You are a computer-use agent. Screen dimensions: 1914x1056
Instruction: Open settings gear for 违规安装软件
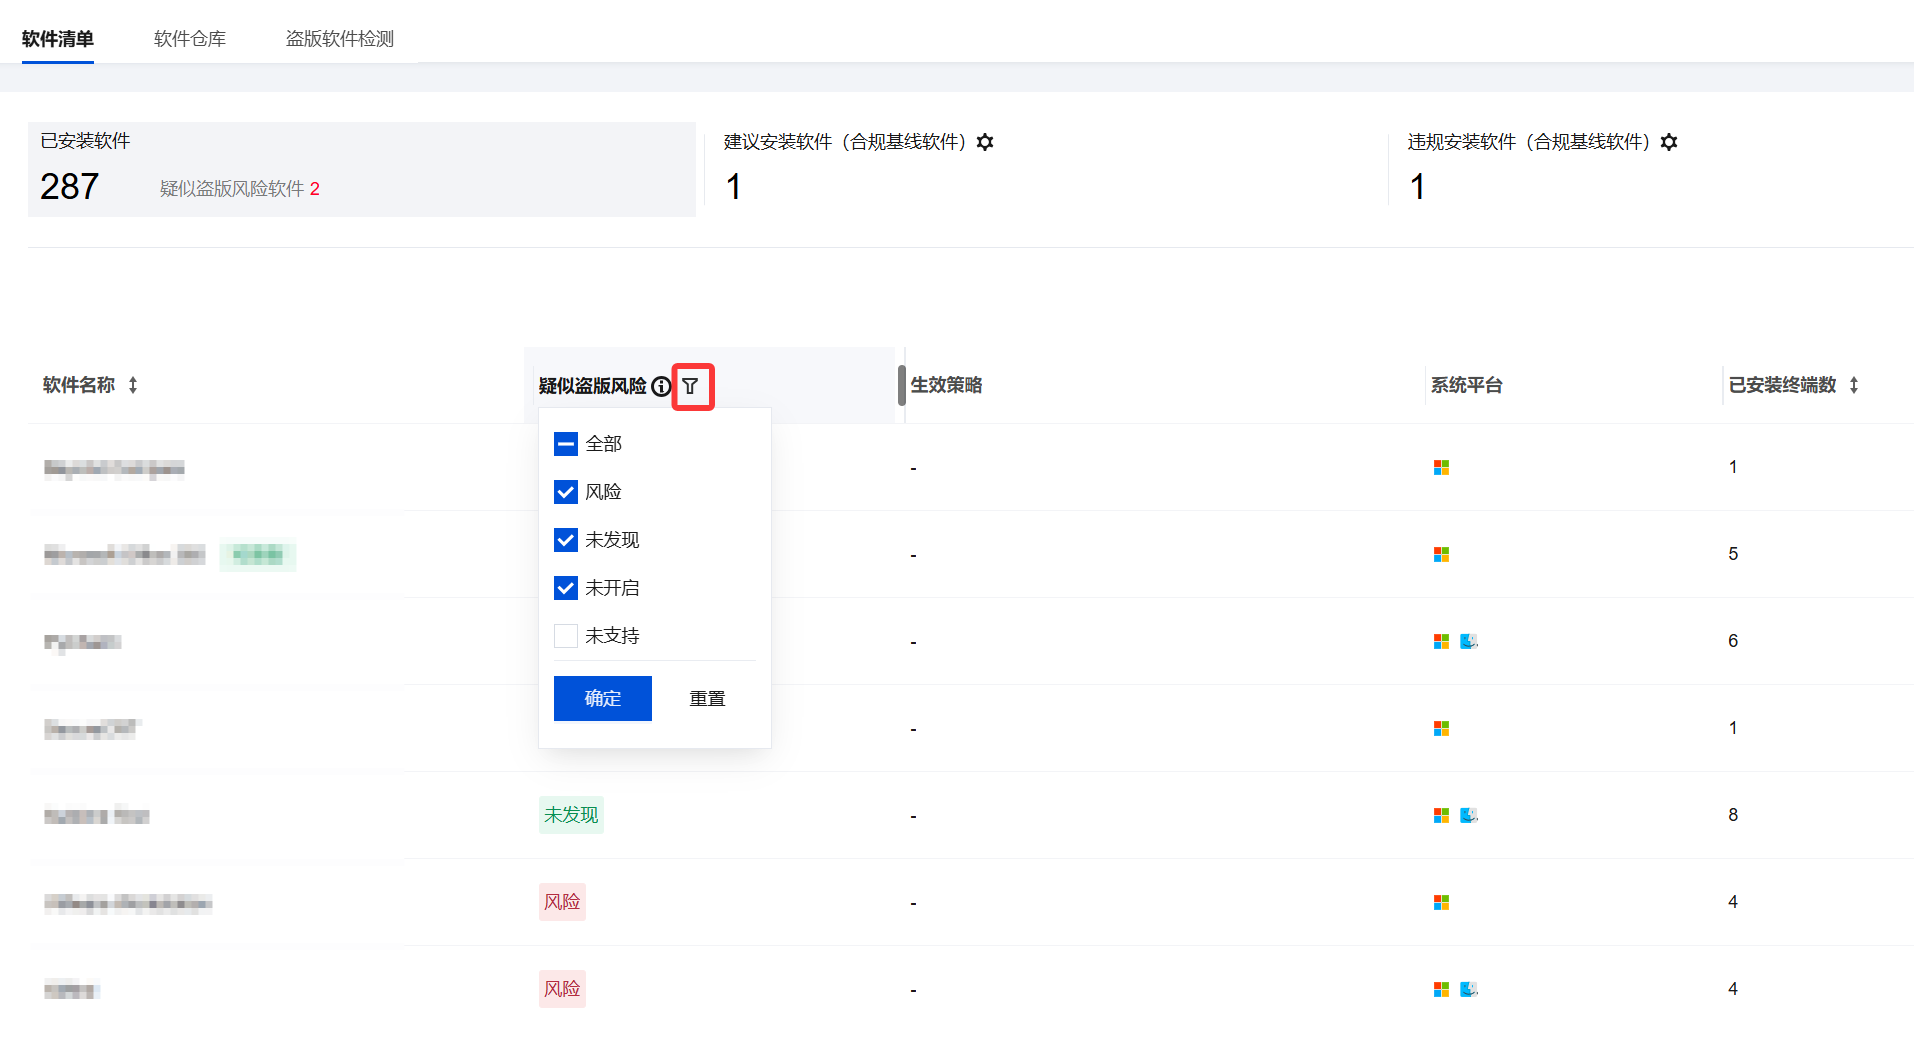(x=1669, y=142)
